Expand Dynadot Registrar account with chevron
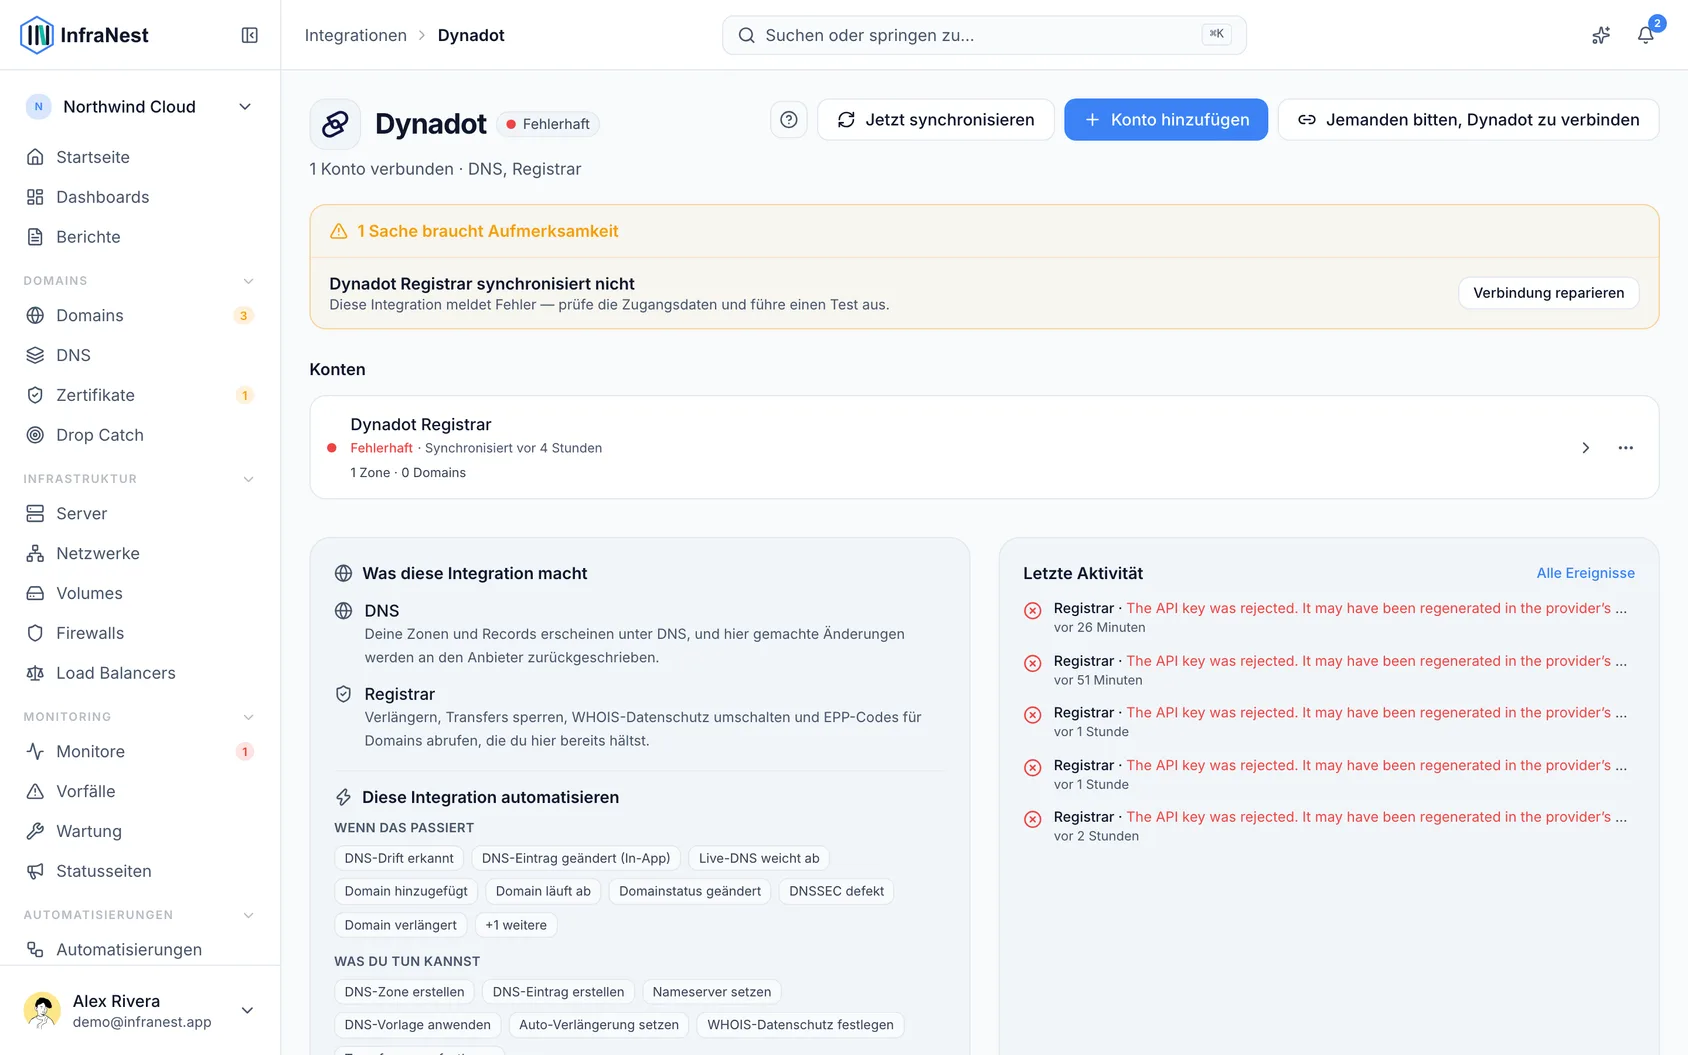Image resolution: width=1688 pixels, height=1055 pixels. 1585,448
